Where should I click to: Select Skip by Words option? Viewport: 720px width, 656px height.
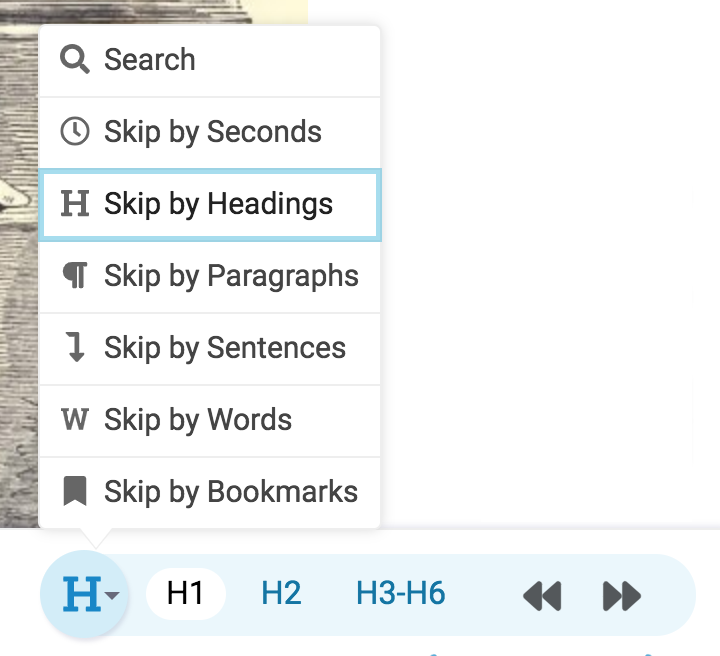pyautogui.click(x=210, y=421)
